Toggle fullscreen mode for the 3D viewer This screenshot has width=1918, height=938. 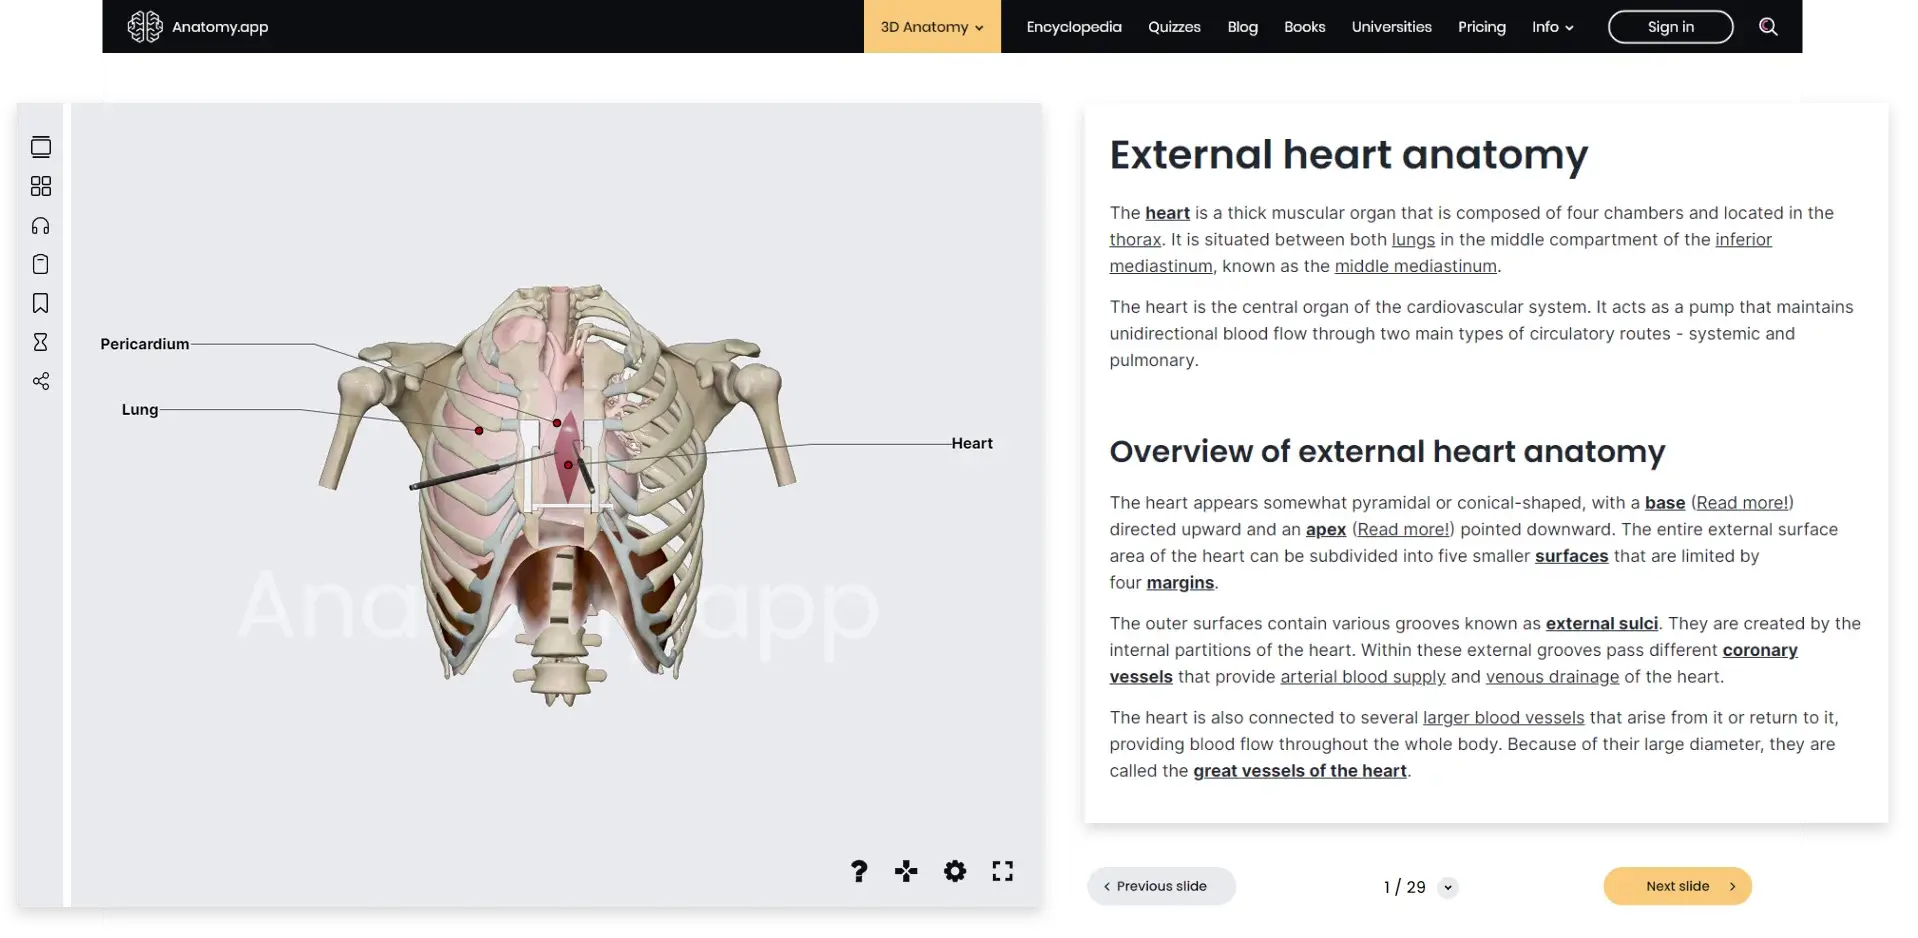[x=1002, y=871]
